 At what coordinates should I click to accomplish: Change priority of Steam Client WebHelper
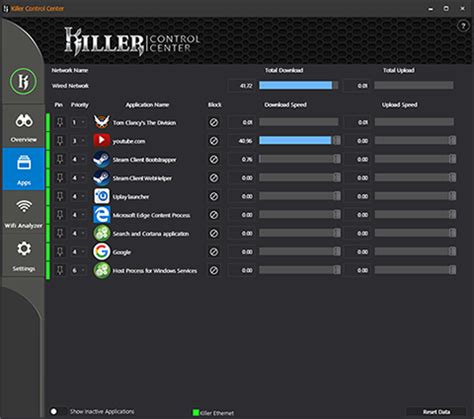point(79,178)
